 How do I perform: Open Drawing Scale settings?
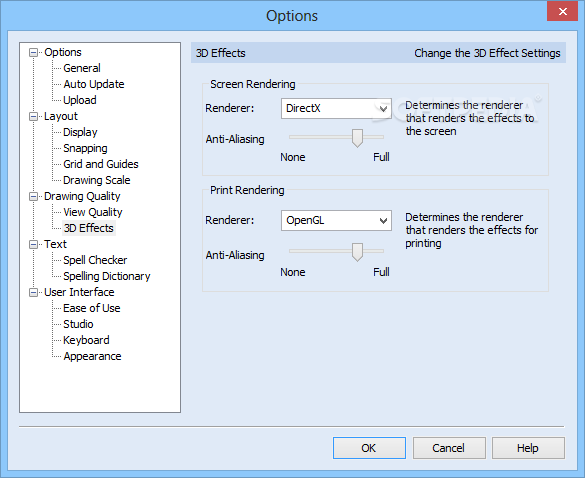[97, 180]
